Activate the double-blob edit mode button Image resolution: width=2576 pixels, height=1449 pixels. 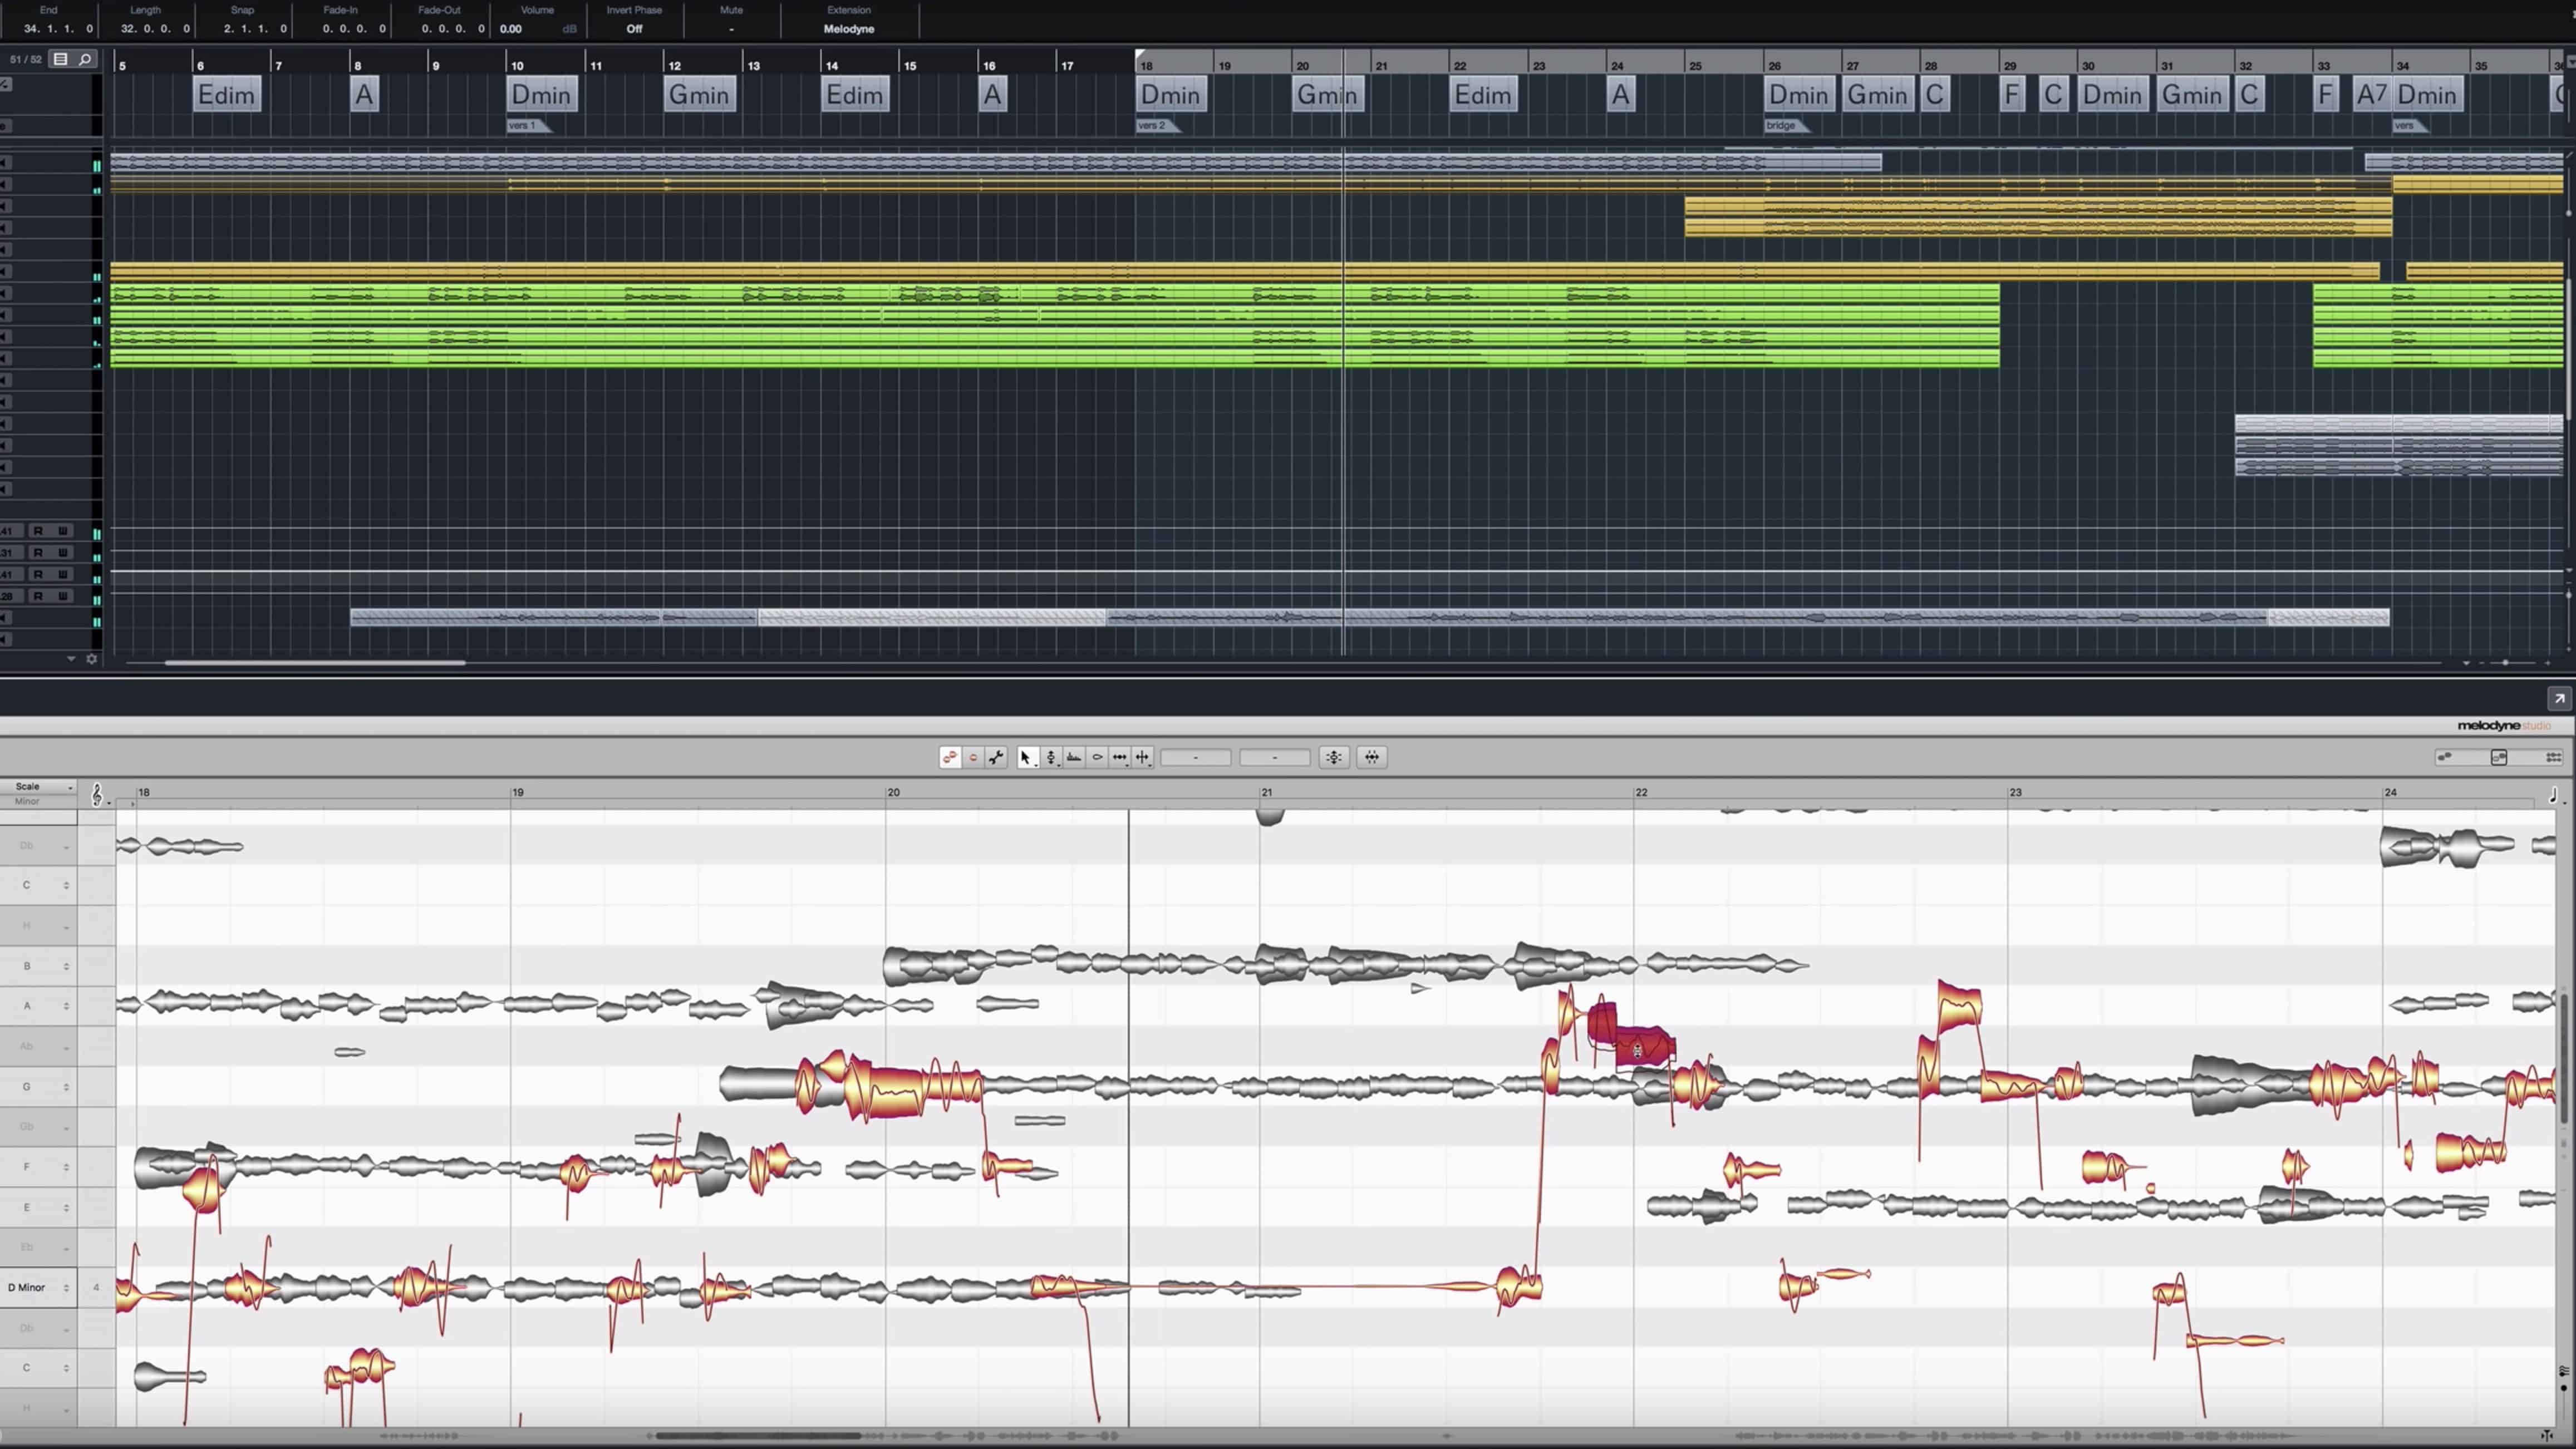[950, 757]
